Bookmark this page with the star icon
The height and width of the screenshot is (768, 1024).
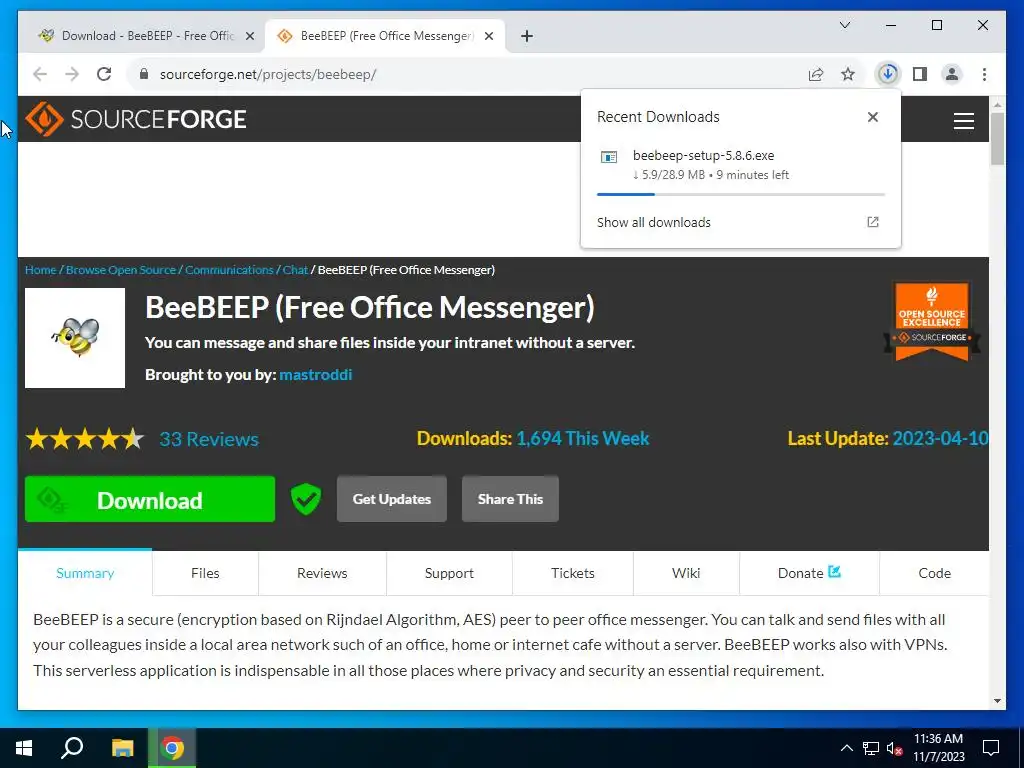coord(848,74)
